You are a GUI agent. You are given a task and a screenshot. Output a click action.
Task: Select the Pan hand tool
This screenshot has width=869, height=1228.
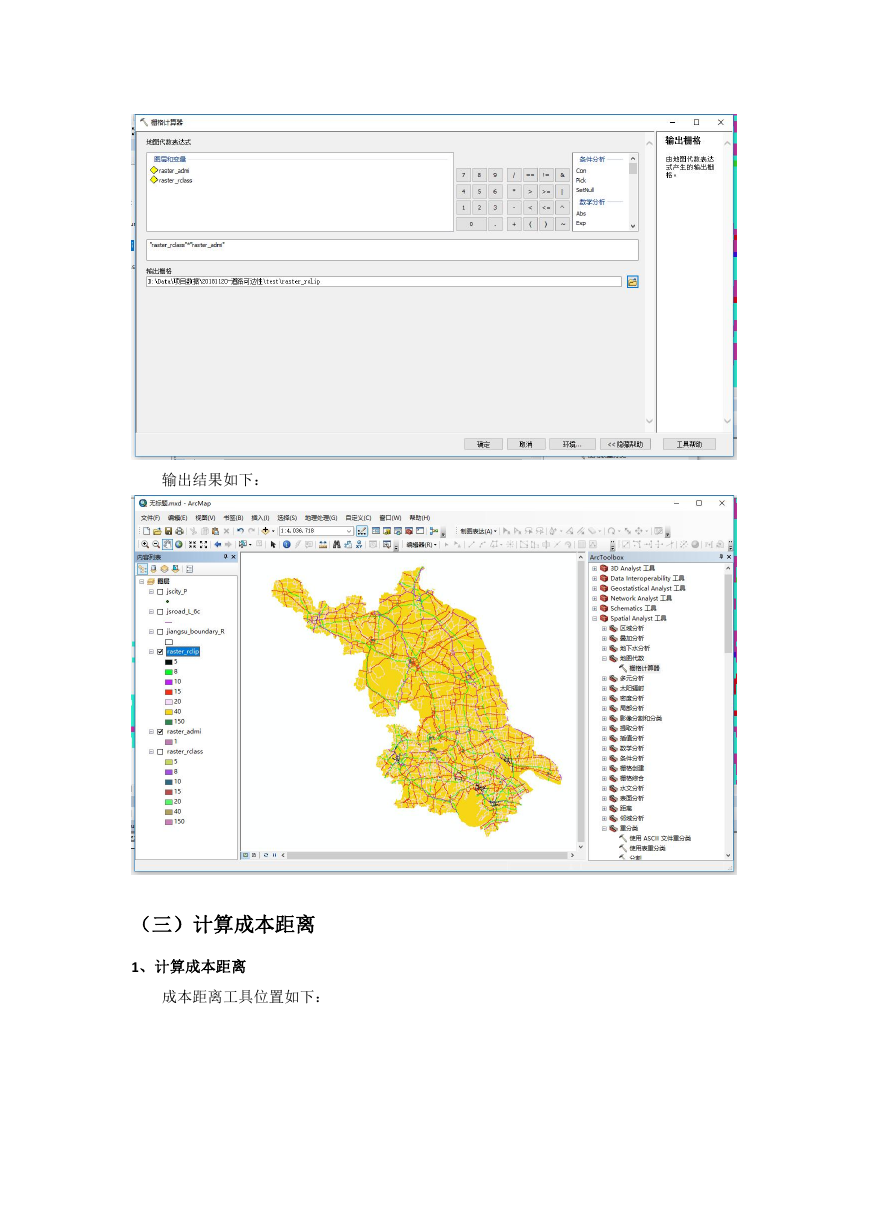(x=167, y=545)
